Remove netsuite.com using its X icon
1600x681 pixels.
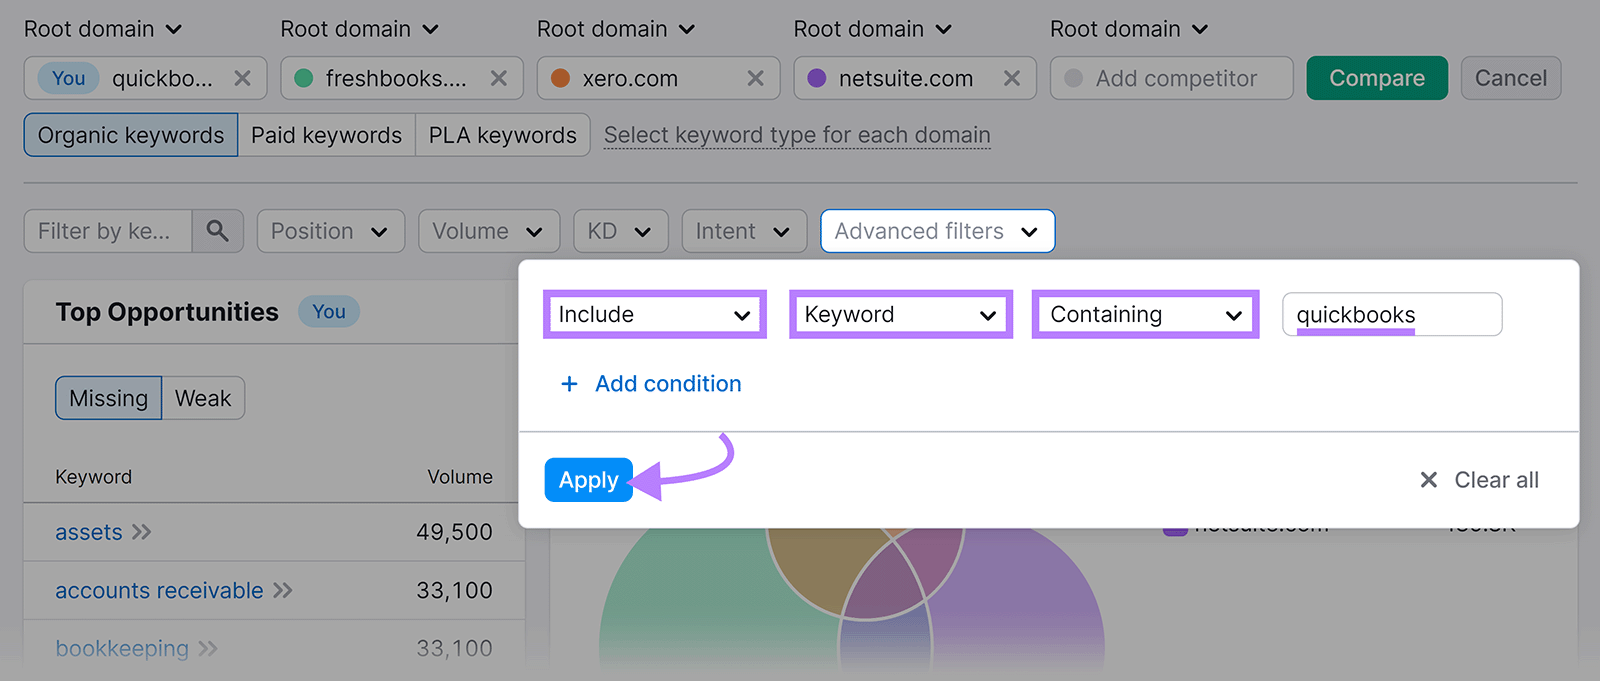tap(1012, 78)
